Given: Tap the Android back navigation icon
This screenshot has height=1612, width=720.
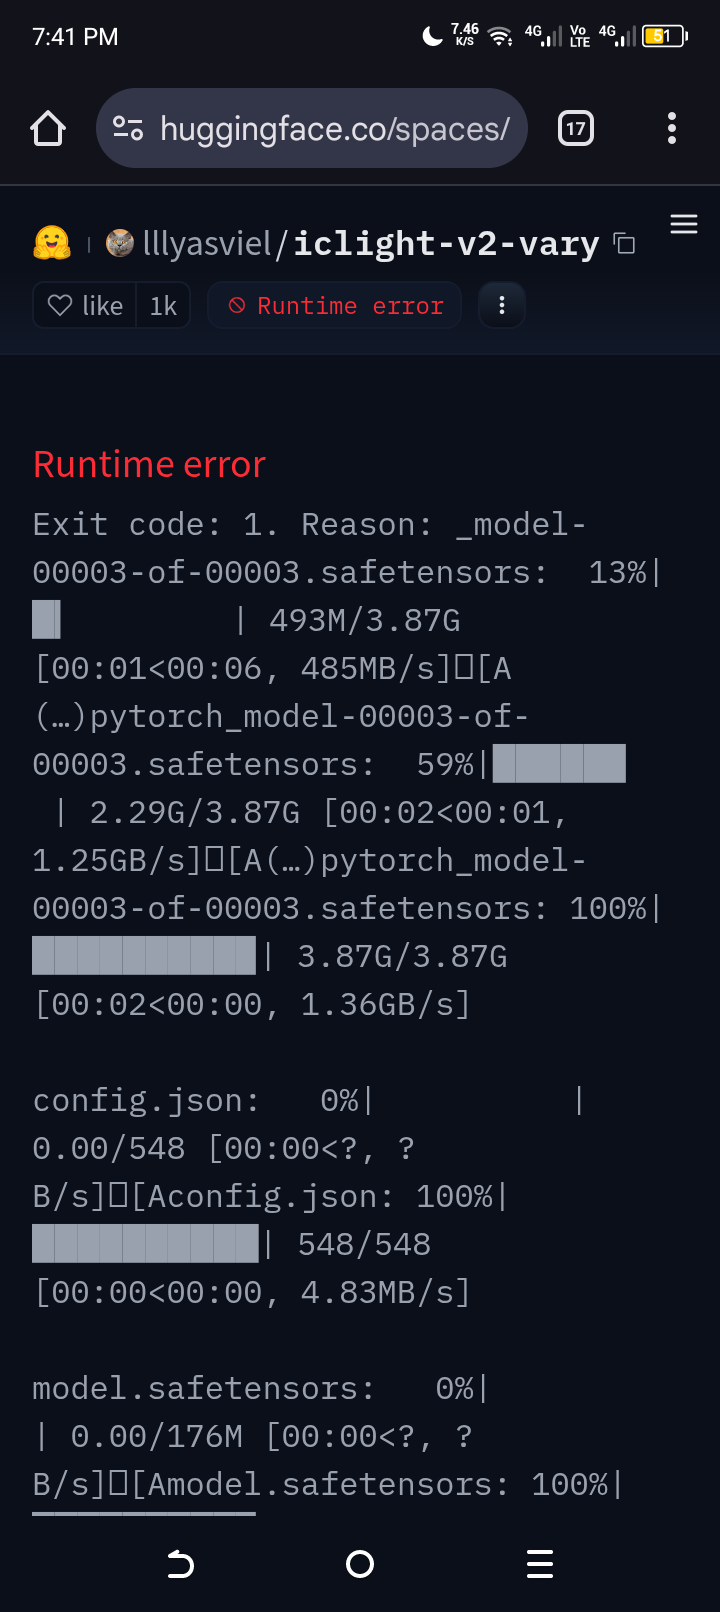Looking at the screenshot, I should [180, 1563].
